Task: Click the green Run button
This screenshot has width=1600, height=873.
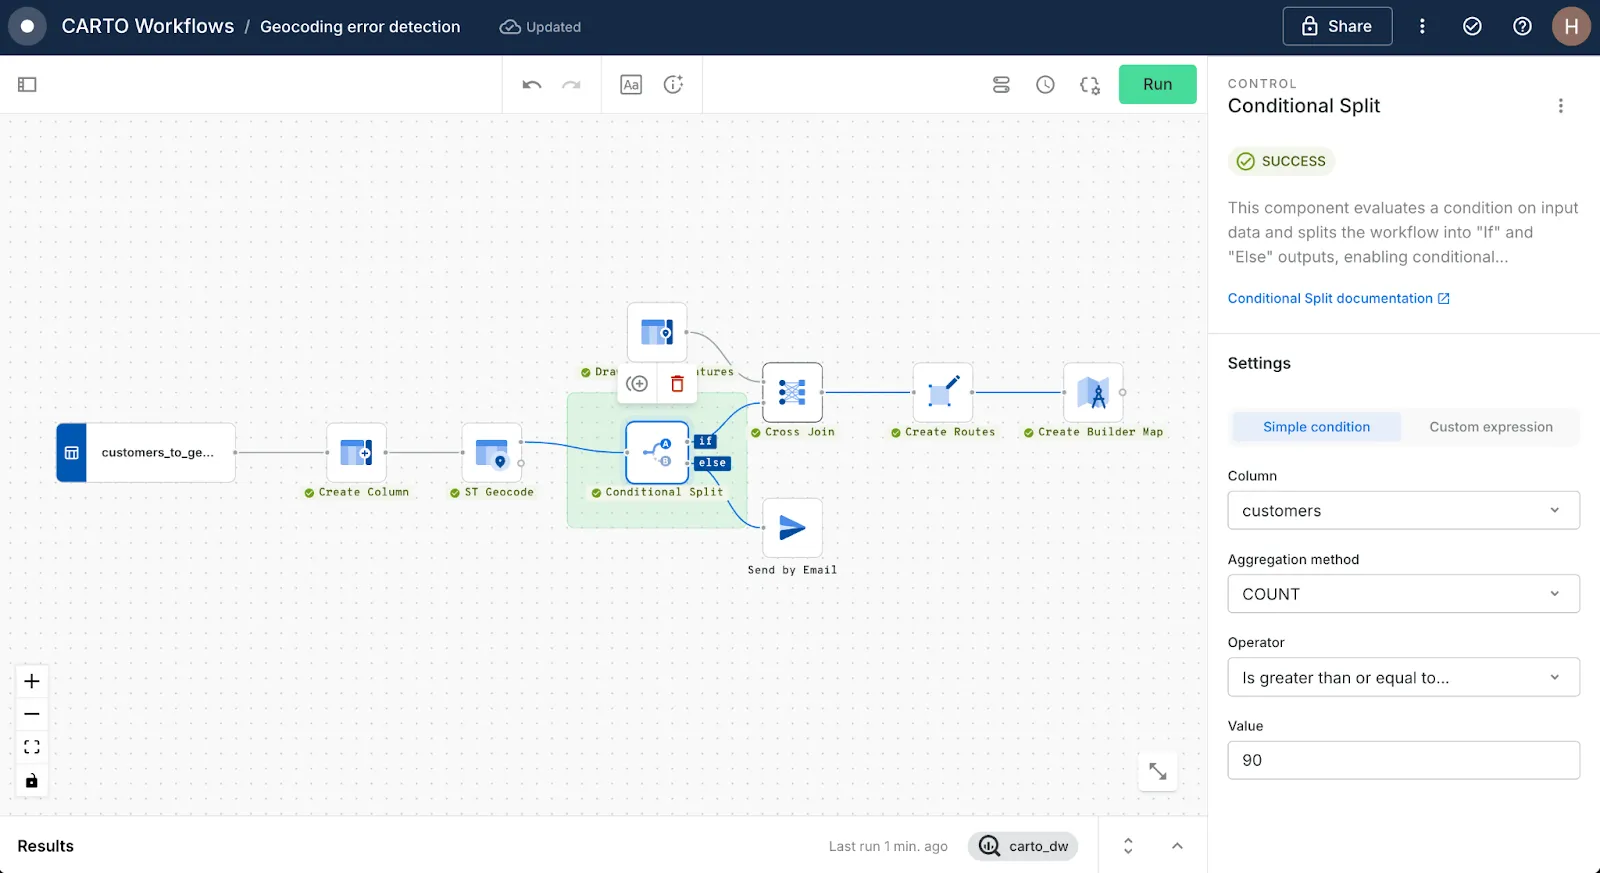Action: (x=1157, y=85)
